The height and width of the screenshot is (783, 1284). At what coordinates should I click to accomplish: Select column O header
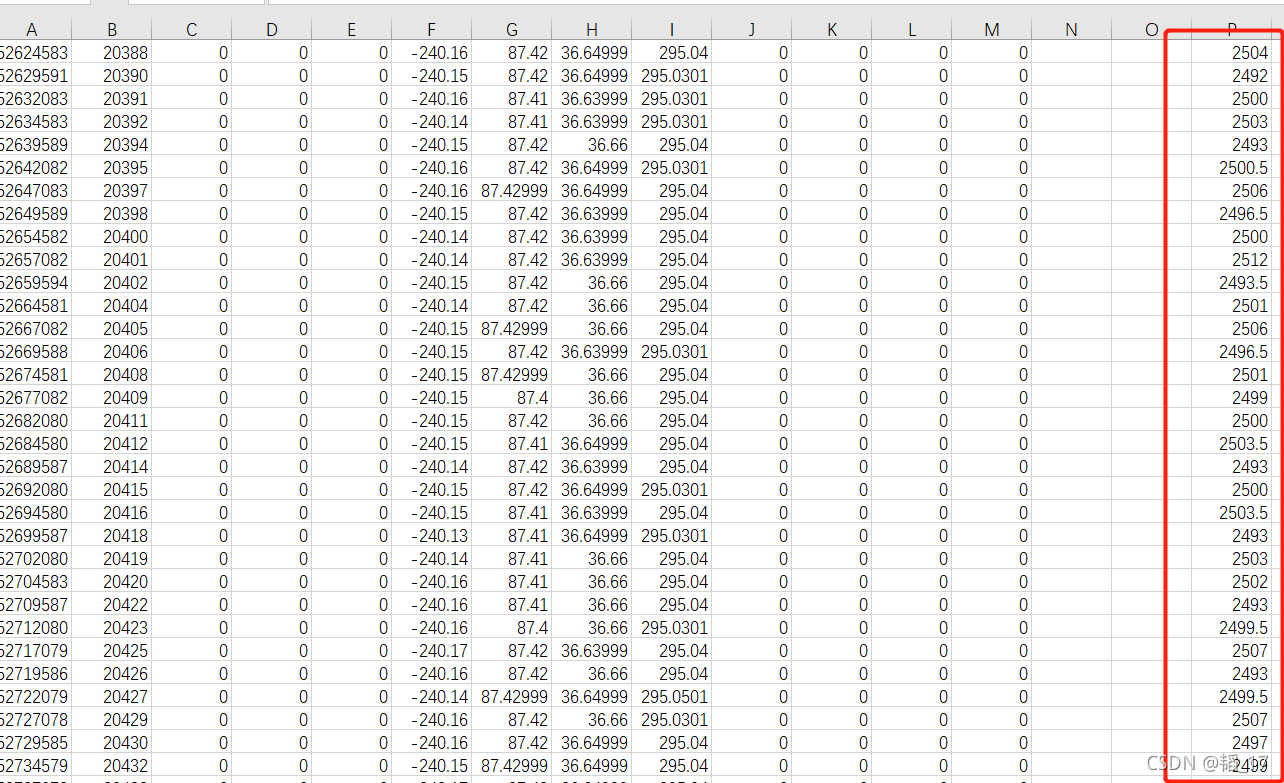coord(1151,30)
